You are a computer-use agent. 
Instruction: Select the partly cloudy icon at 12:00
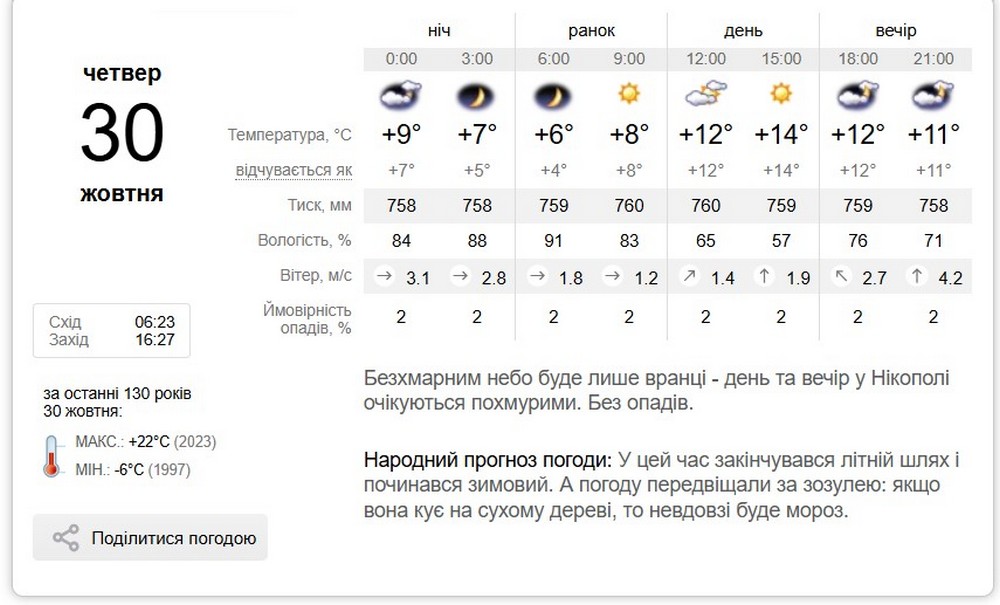[x=705, y=96]
